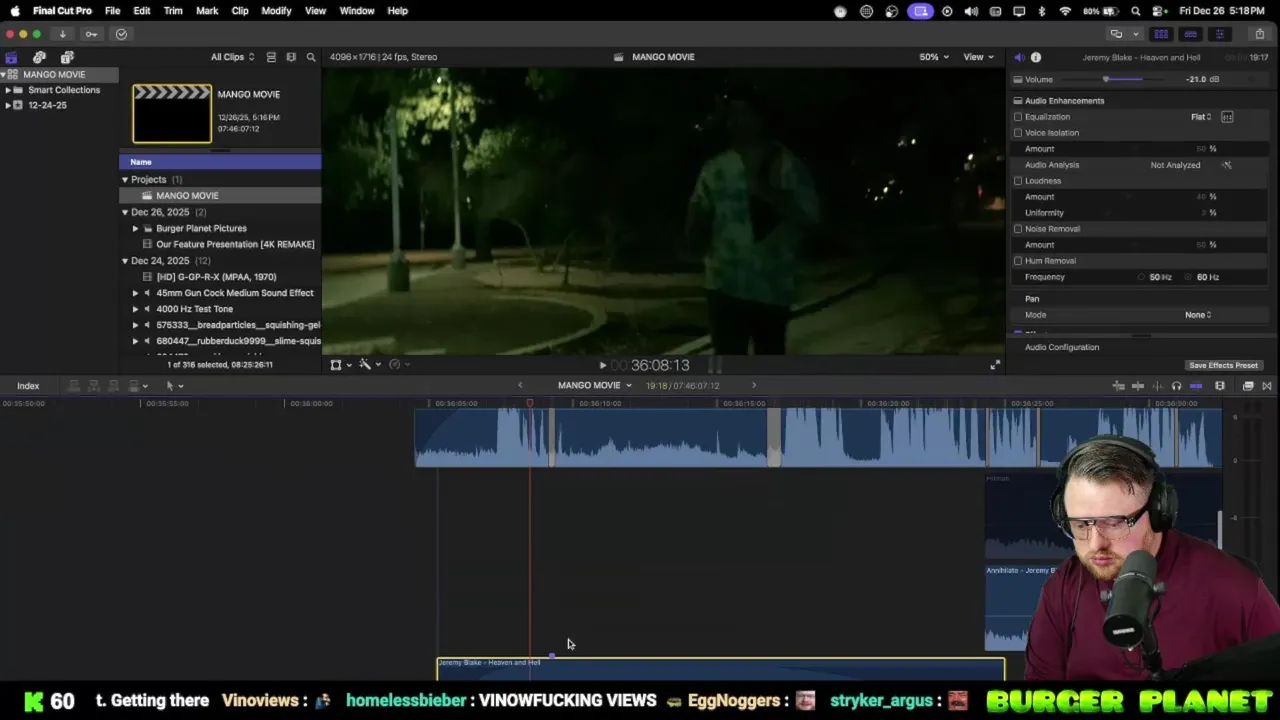Open the Import Media arrow button
This screenshot has height=720, width=1280.
[62, 34]
